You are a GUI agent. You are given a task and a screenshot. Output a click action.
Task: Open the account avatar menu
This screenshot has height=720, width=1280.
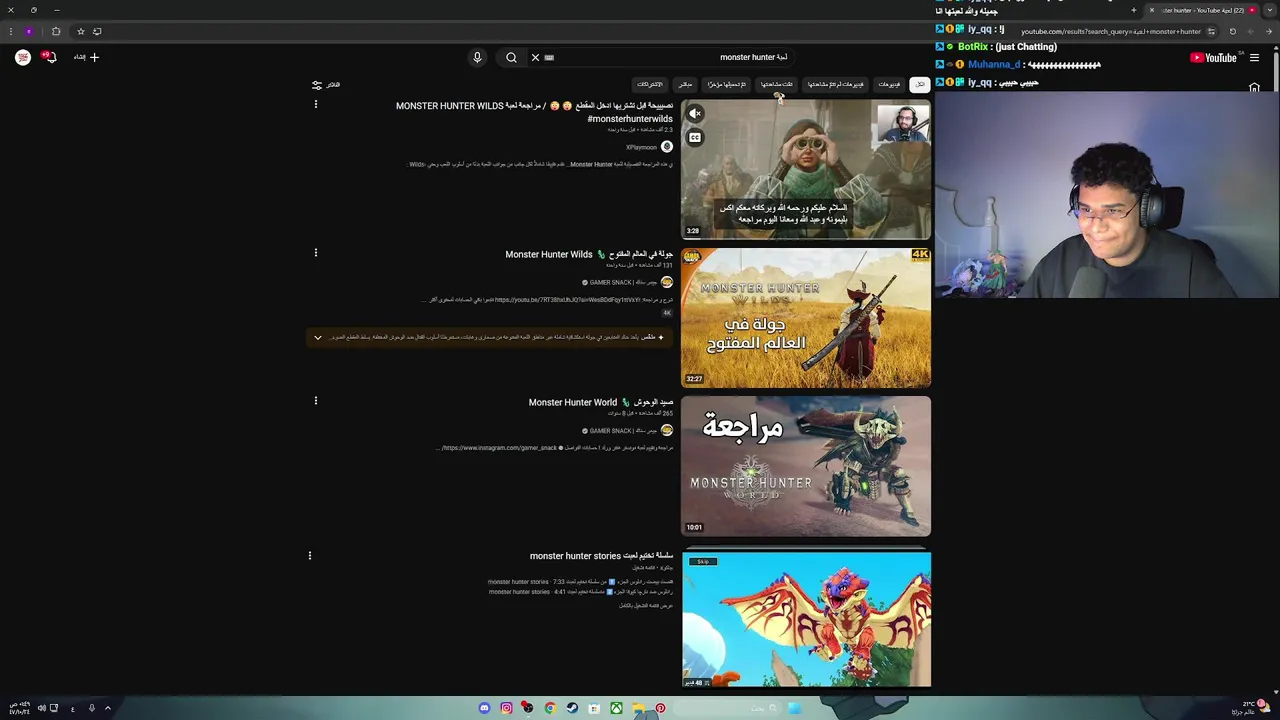coord(23,57)
